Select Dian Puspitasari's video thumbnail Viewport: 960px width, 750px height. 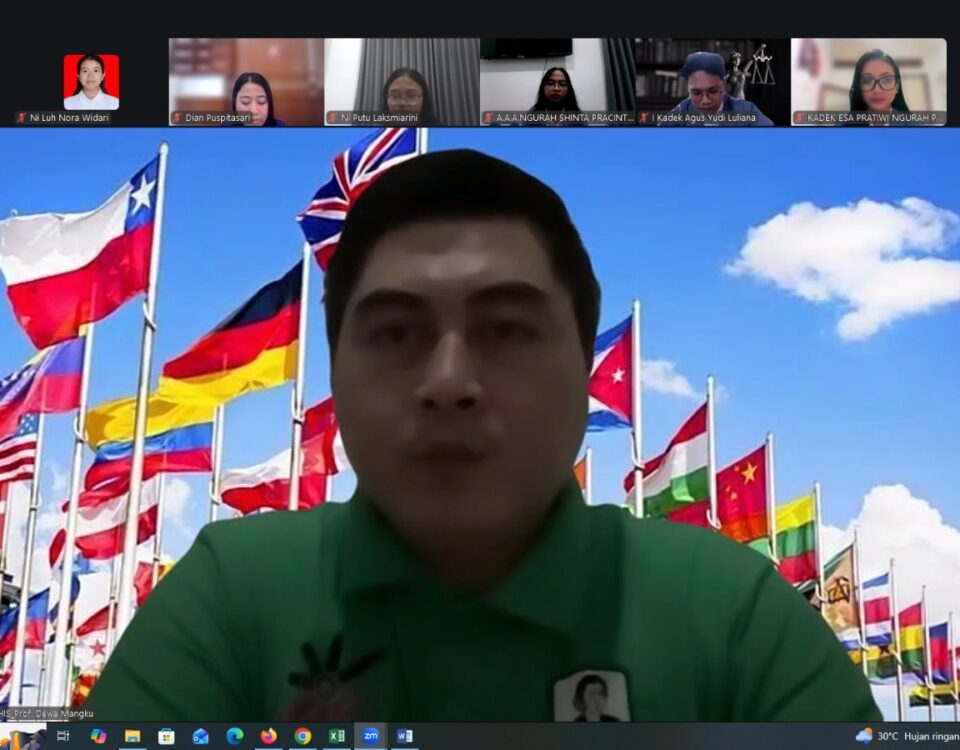click(x=246, y=82)
